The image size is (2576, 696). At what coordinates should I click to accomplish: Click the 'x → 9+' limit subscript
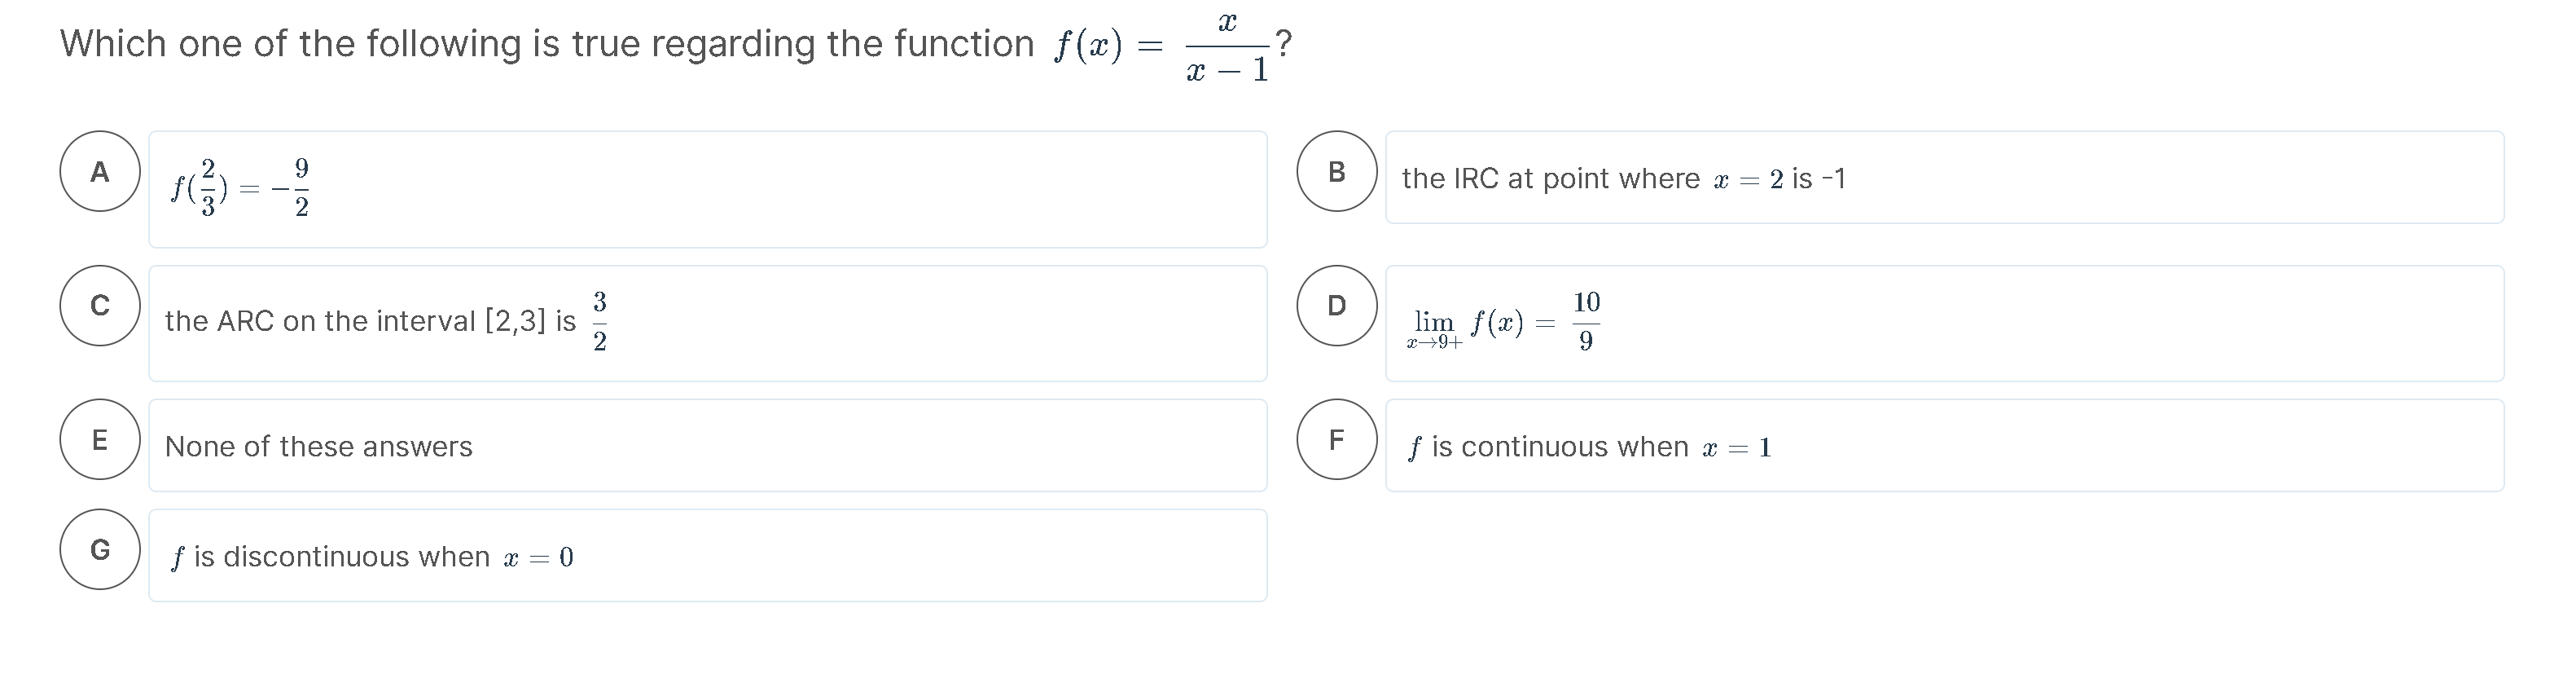[x=1434, y=343]
